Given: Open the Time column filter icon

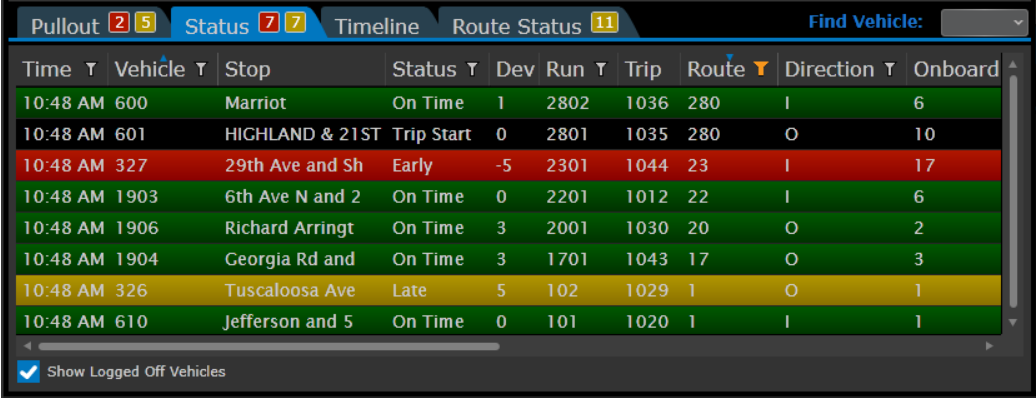Looking at the screenshot, I should point(91,69).
